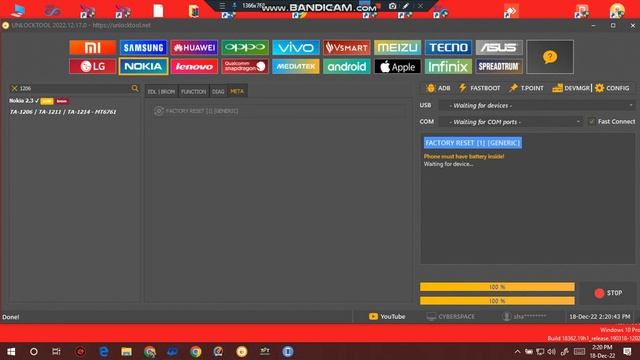Click the FACTORY RESET log heading
Viewport: 640px width, 360px height.
(473, 143)
